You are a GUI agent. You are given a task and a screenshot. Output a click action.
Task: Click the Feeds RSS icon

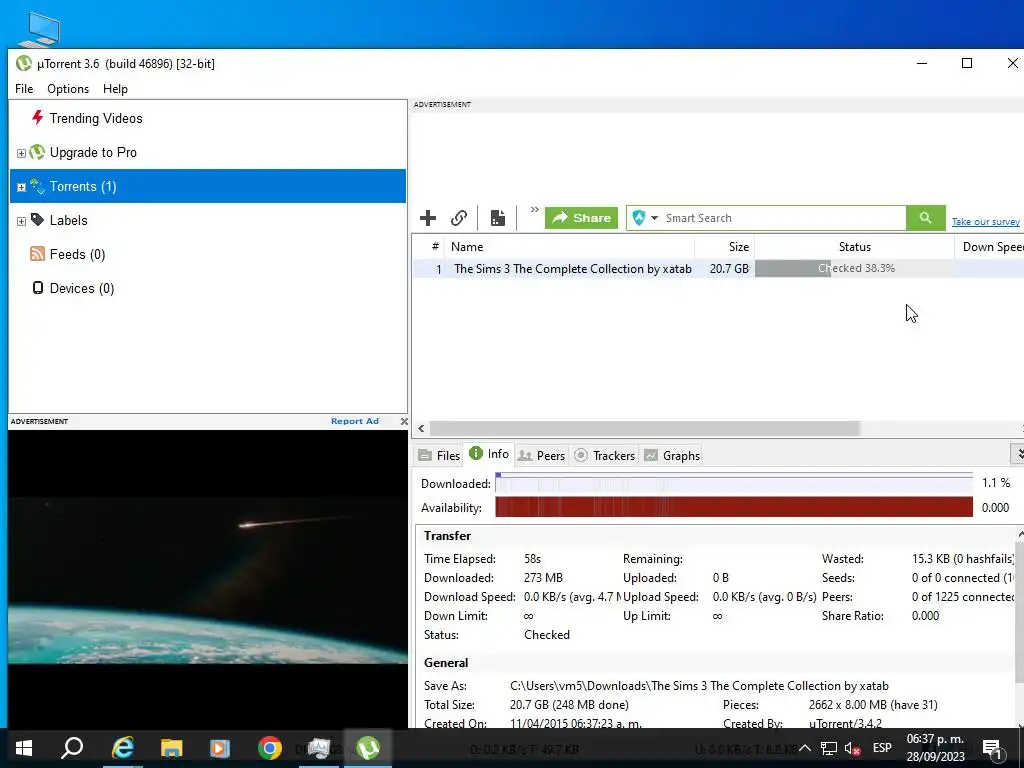point(37,253)
